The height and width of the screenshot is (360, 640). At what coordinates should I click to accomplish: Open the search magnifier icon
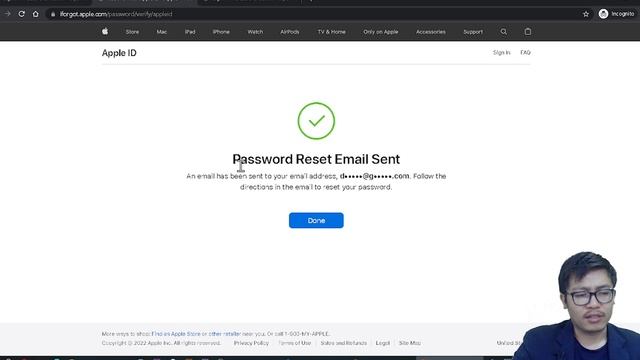tap(504, 31)
